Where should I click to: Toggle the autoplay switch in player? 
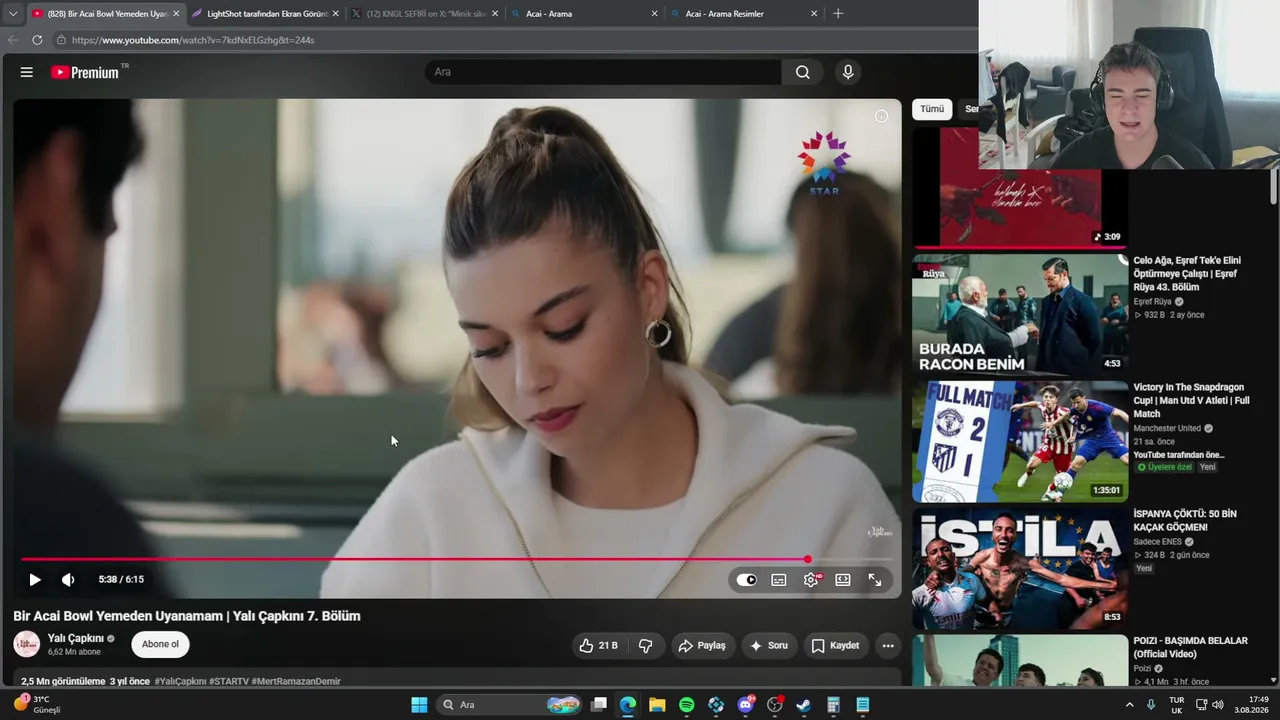tap(747, 580)
